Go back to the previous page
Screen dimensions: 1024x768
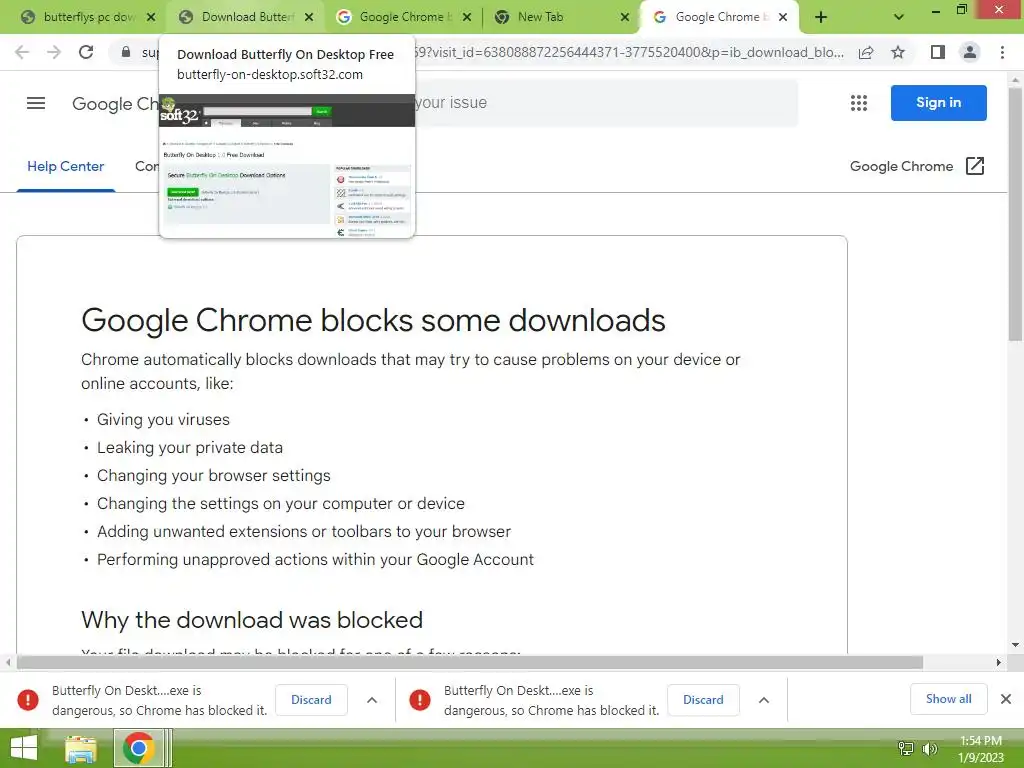click(22, 52)
